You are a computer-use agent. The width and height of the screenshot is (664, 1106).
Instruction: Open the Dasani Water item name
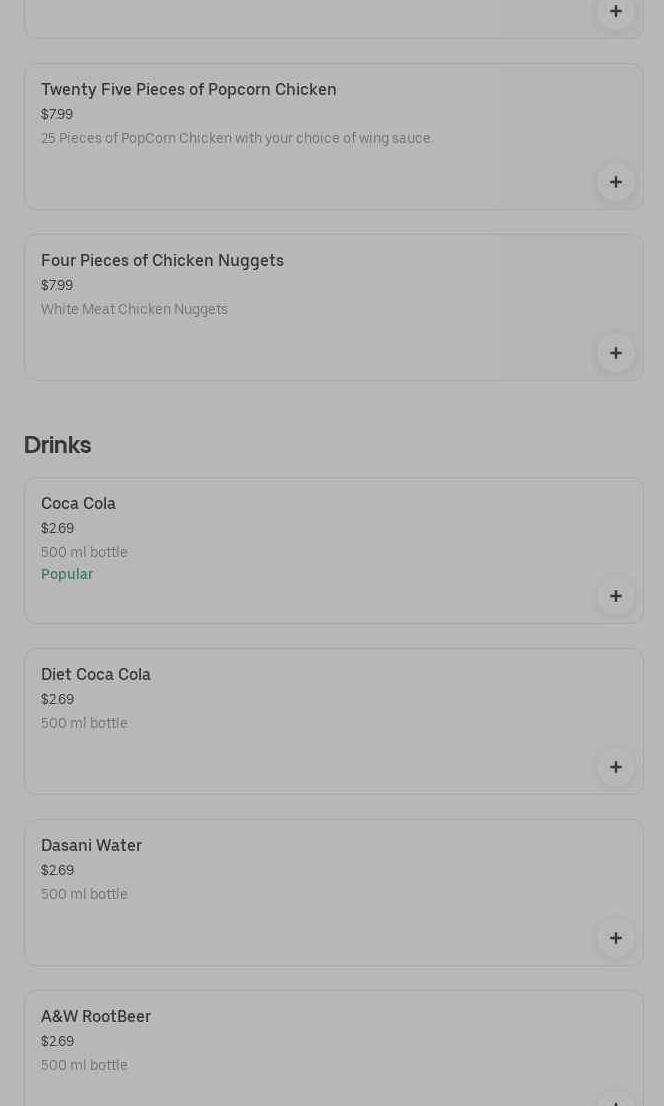click(x=91, y=846)
